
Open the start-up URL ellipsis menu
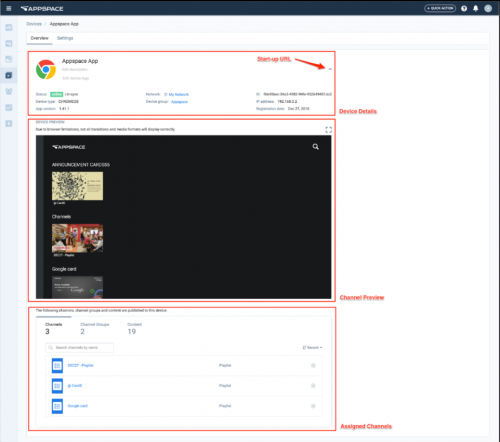330,69
